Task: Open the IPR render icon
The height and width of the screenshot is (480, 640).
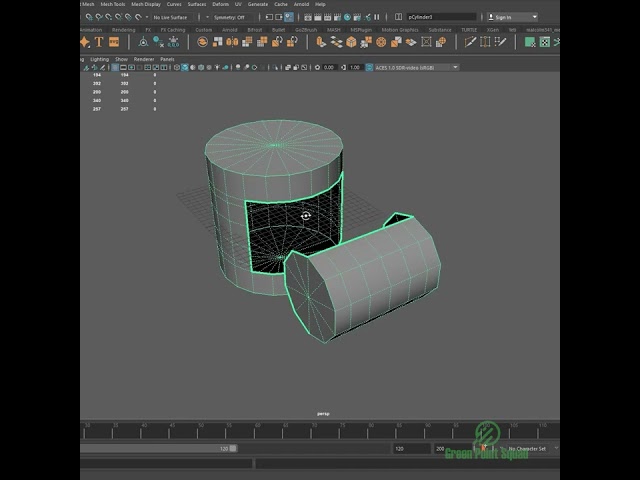Action: coord(328,17)
